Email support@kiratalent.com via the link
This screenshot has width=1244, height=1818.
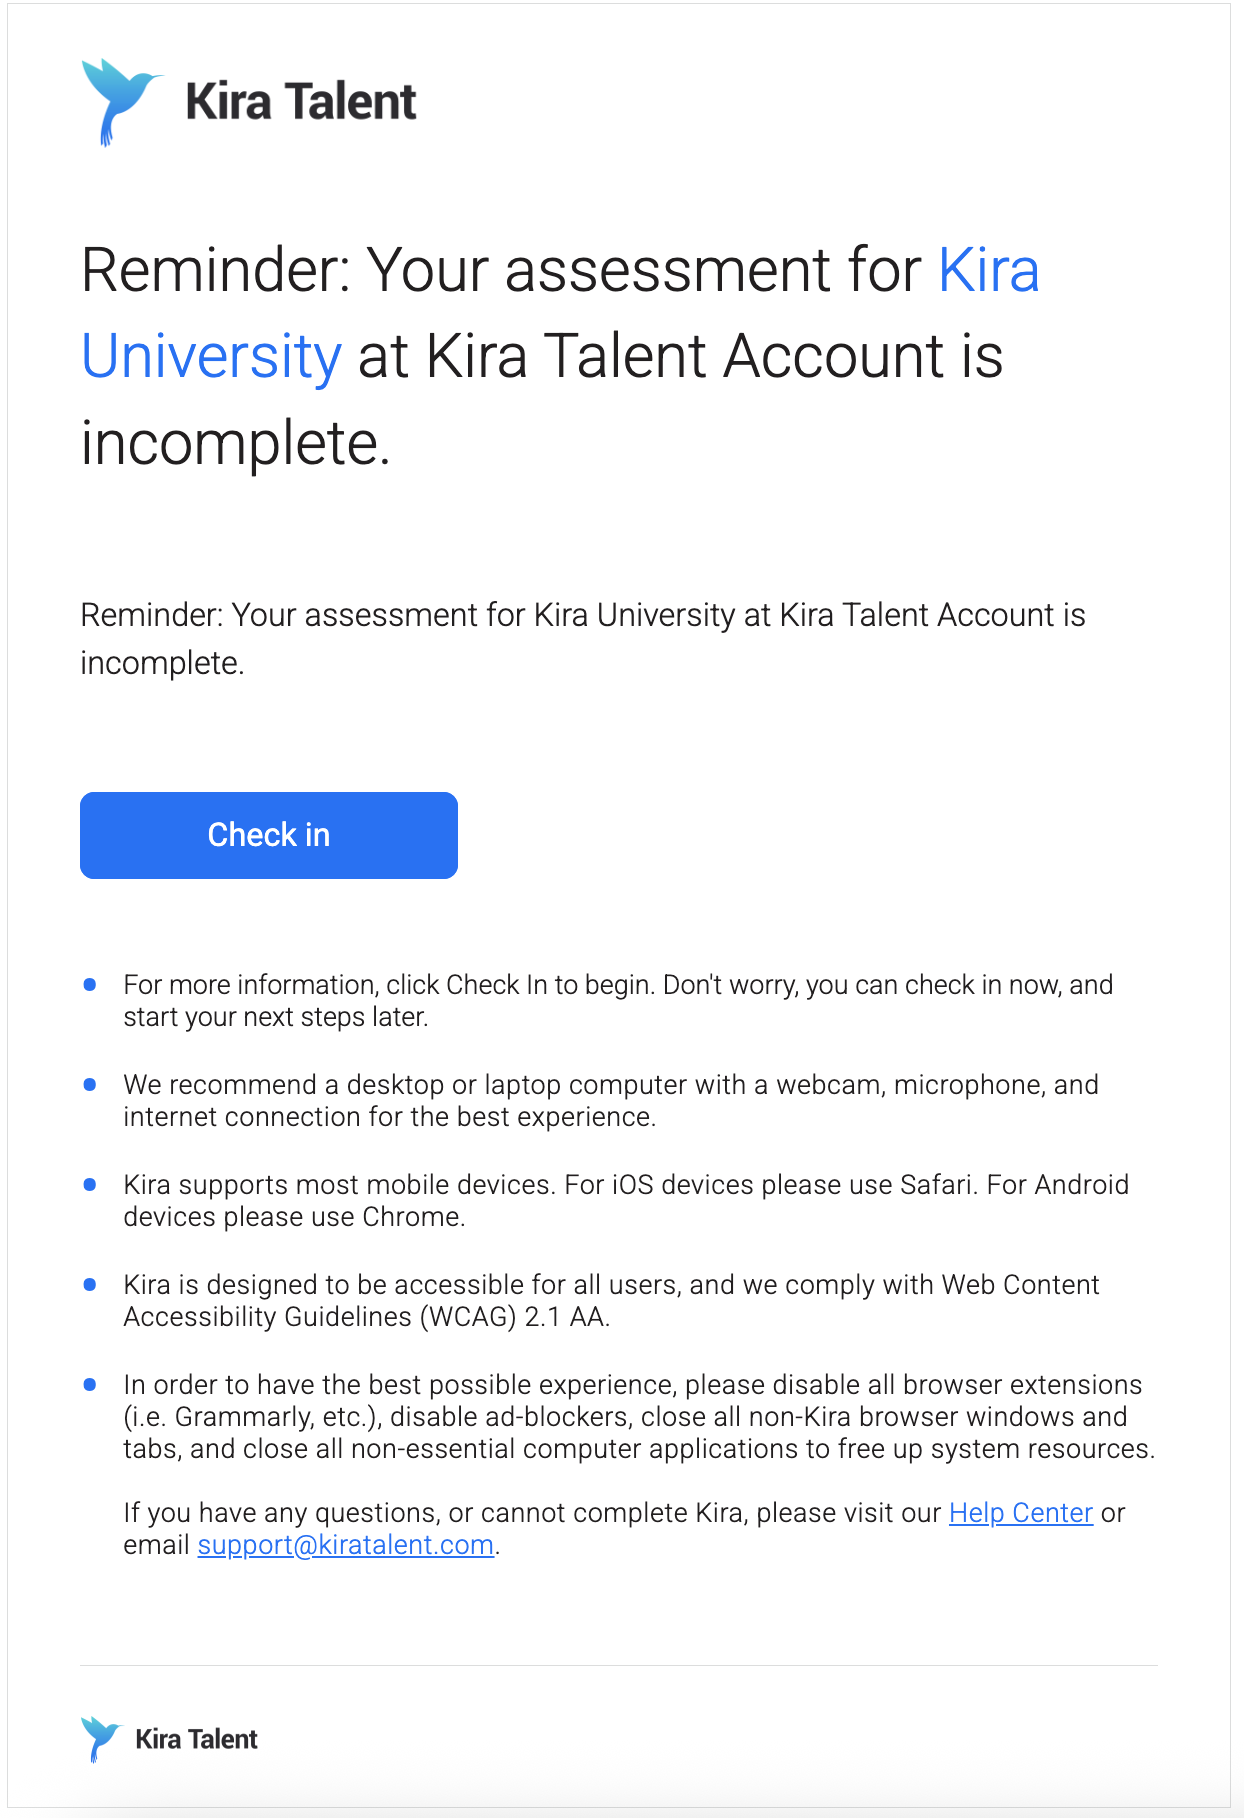[x=346, y=1545]
